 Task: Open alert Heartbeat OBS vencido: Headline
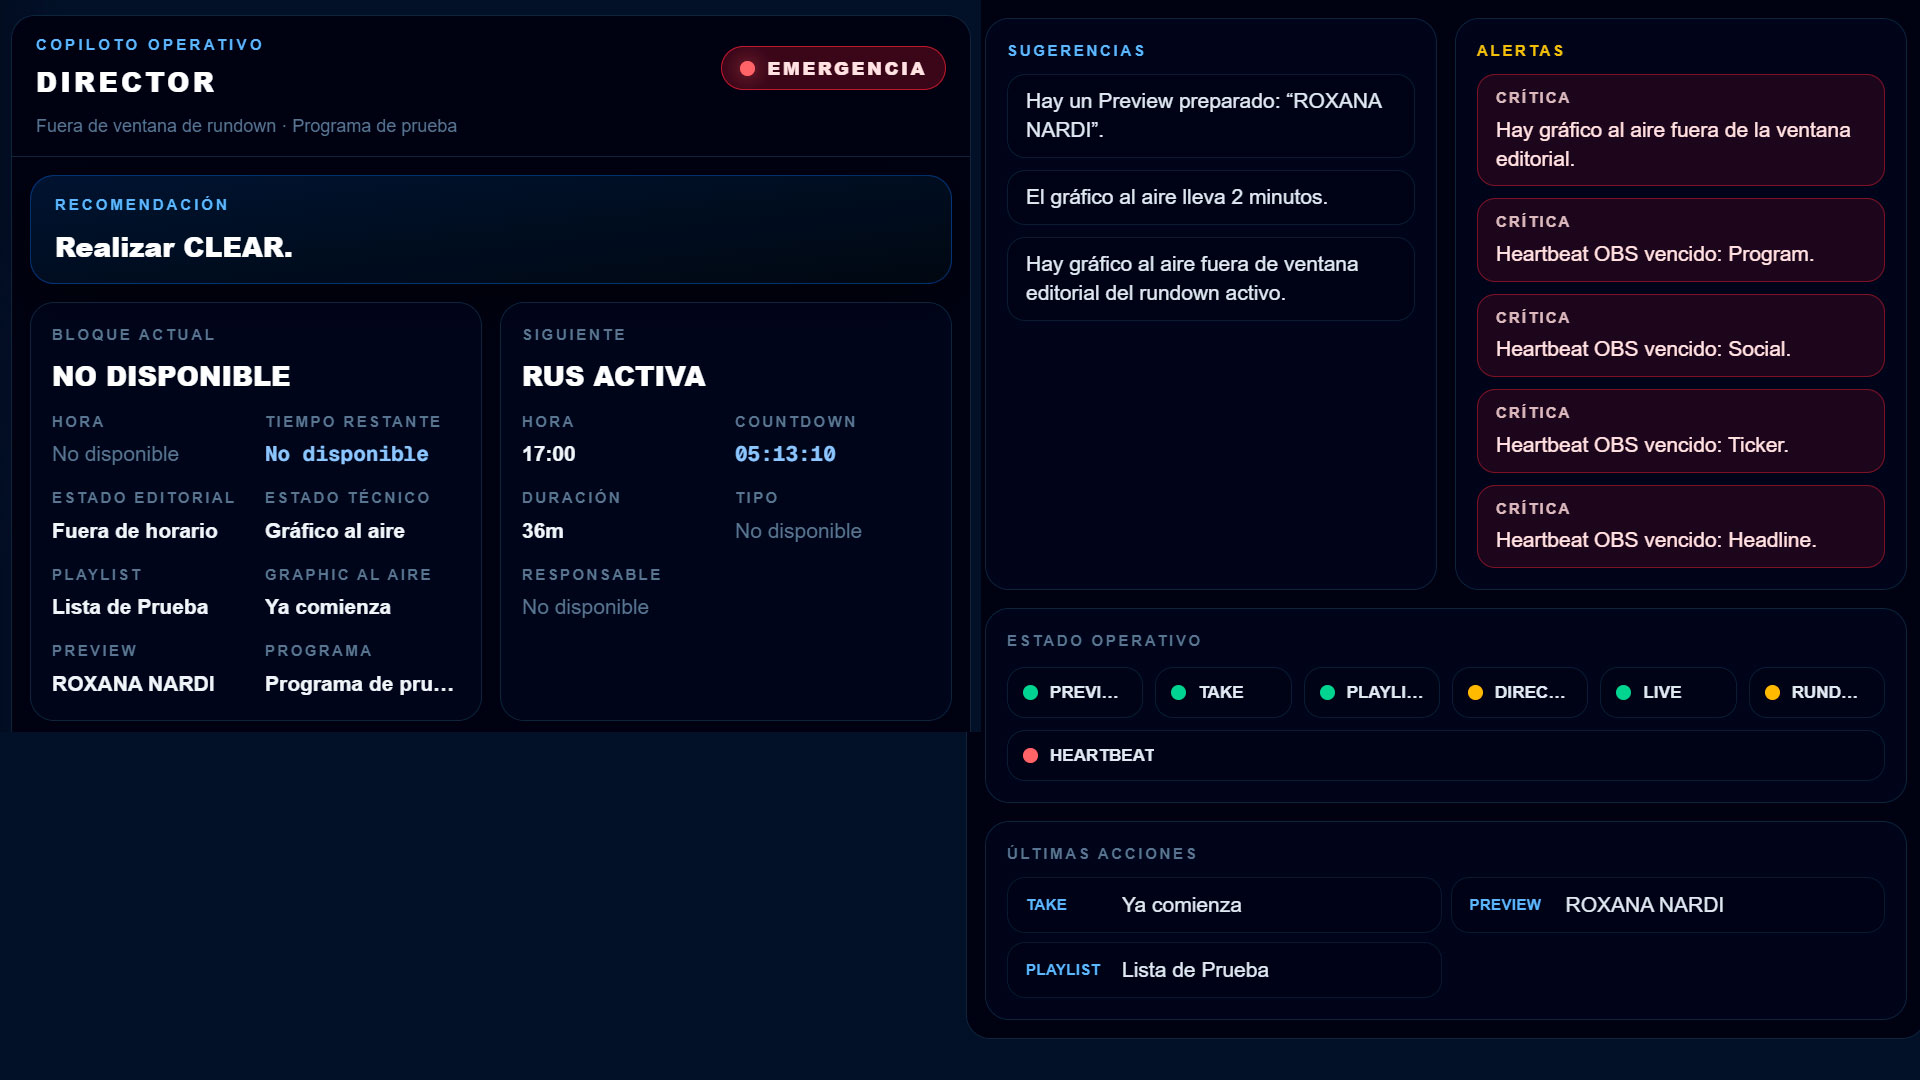point(1681,526)
